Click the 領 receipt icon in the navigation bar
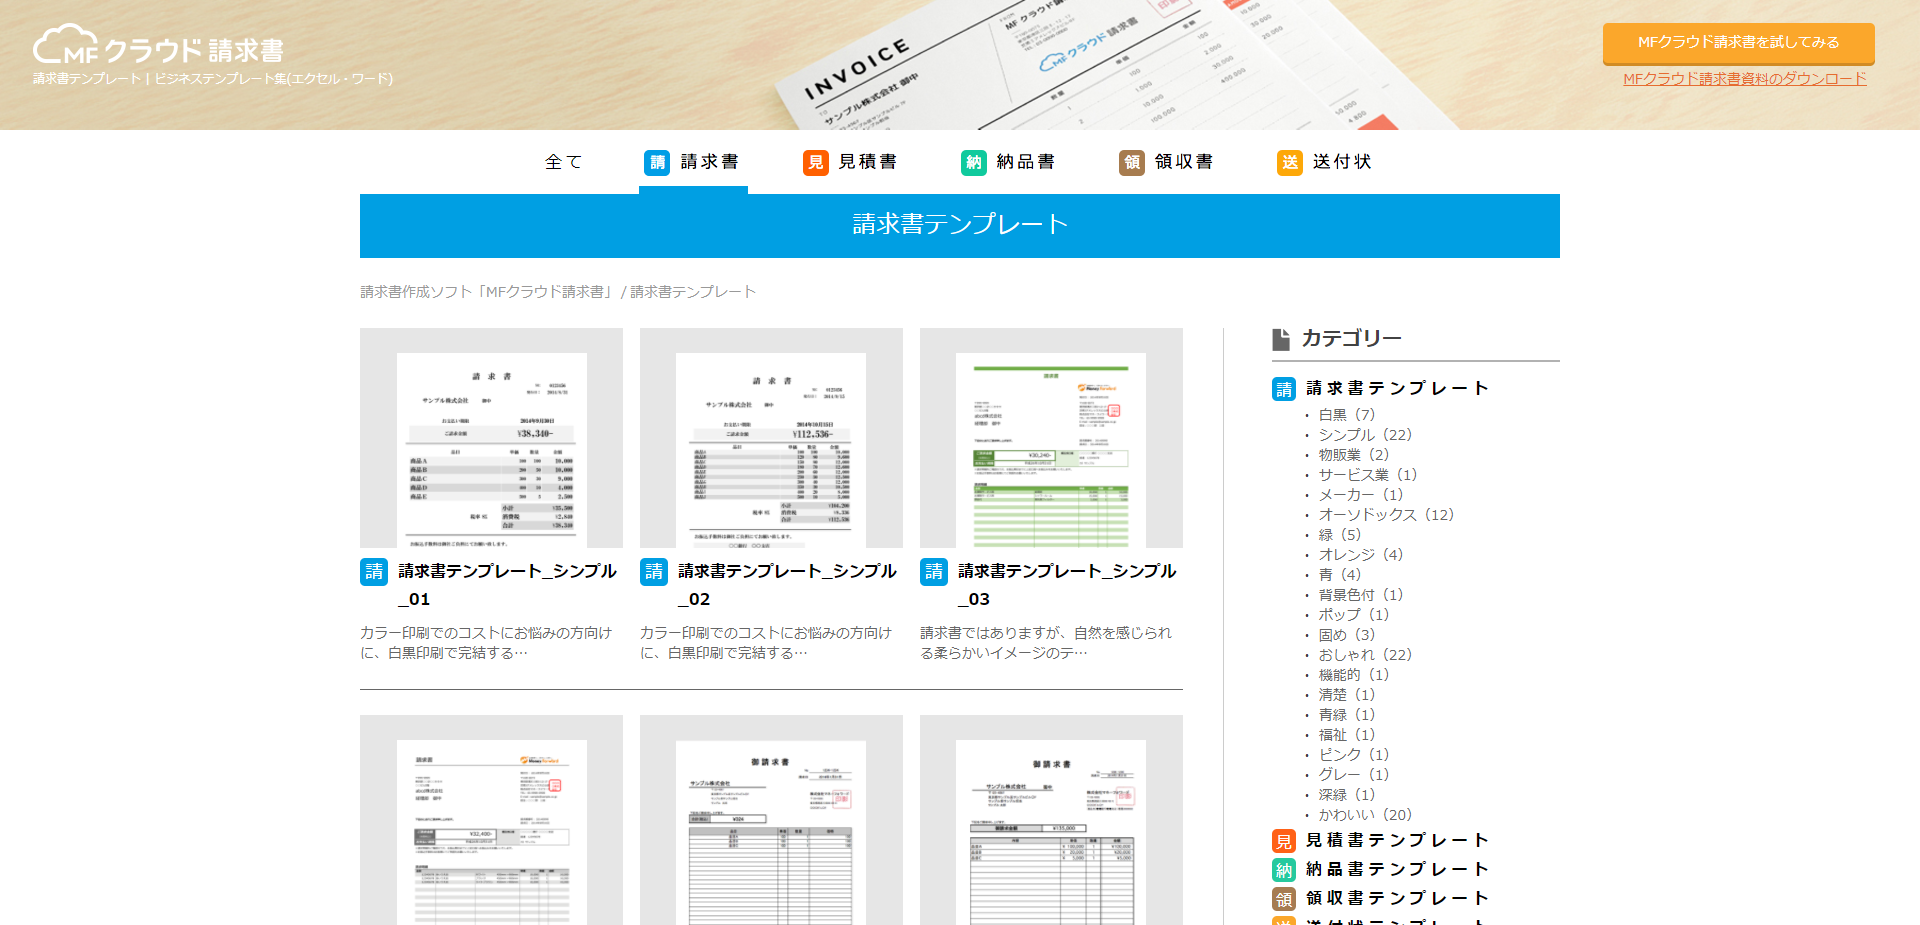This screenshot has width=1920, height=925. pyautogui.click(x=1131, y=162)
